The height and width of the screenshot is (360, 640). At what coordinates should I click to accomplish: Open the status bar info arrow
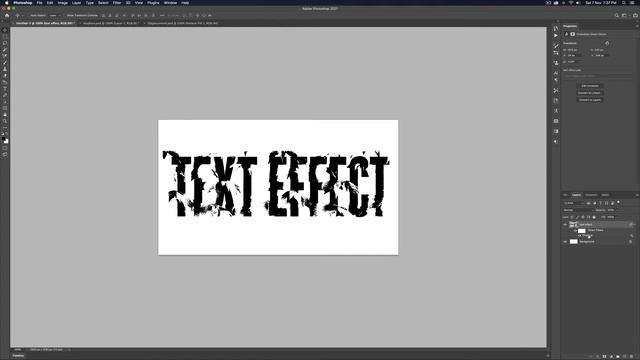[x=69, y=350]
